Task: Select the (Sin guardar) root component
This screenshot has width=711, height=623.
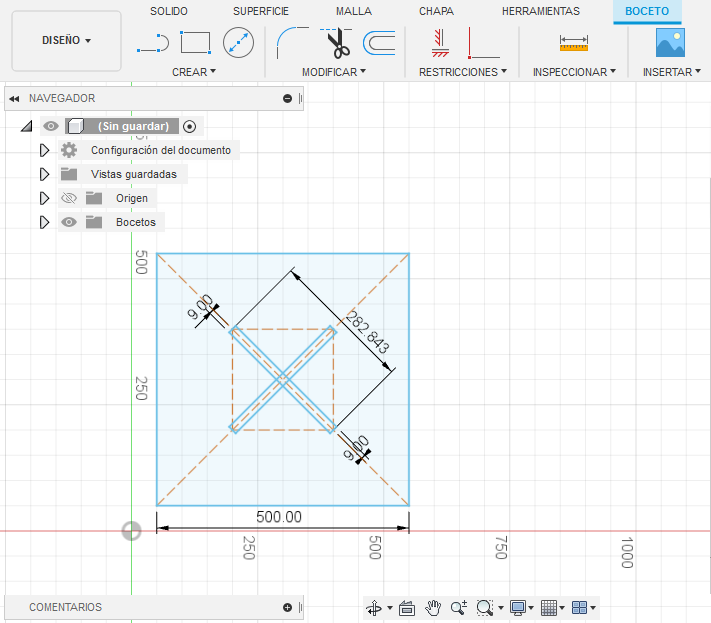Action: (133, 126)
